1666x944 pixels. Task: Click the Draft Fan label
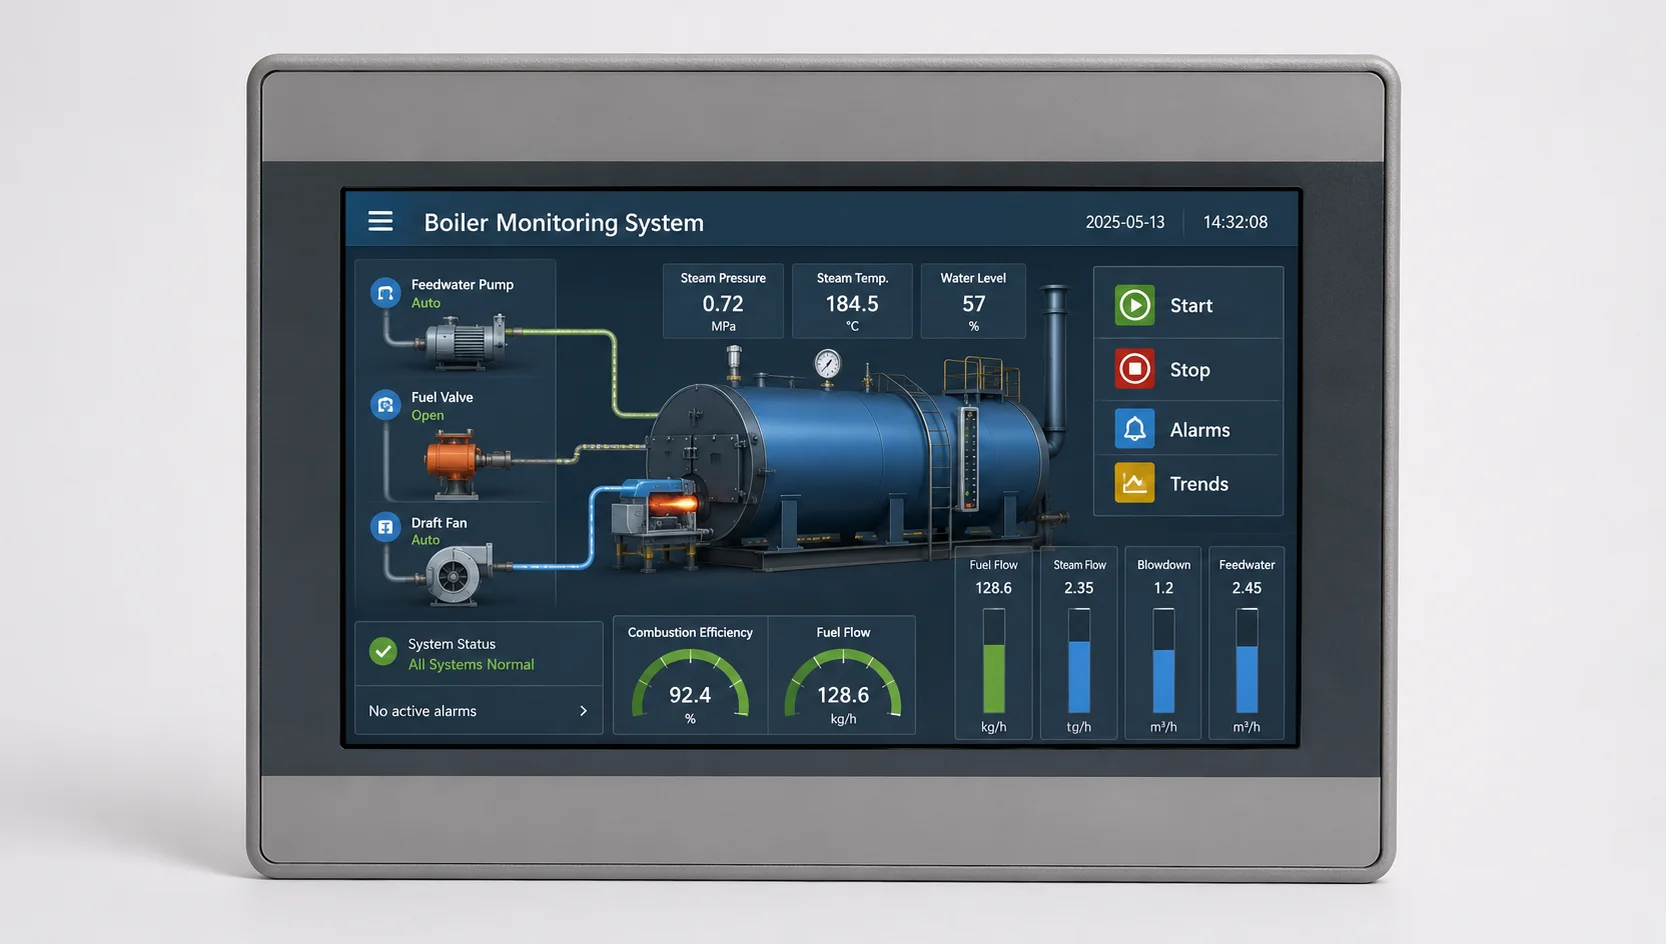tap(439, 522)
